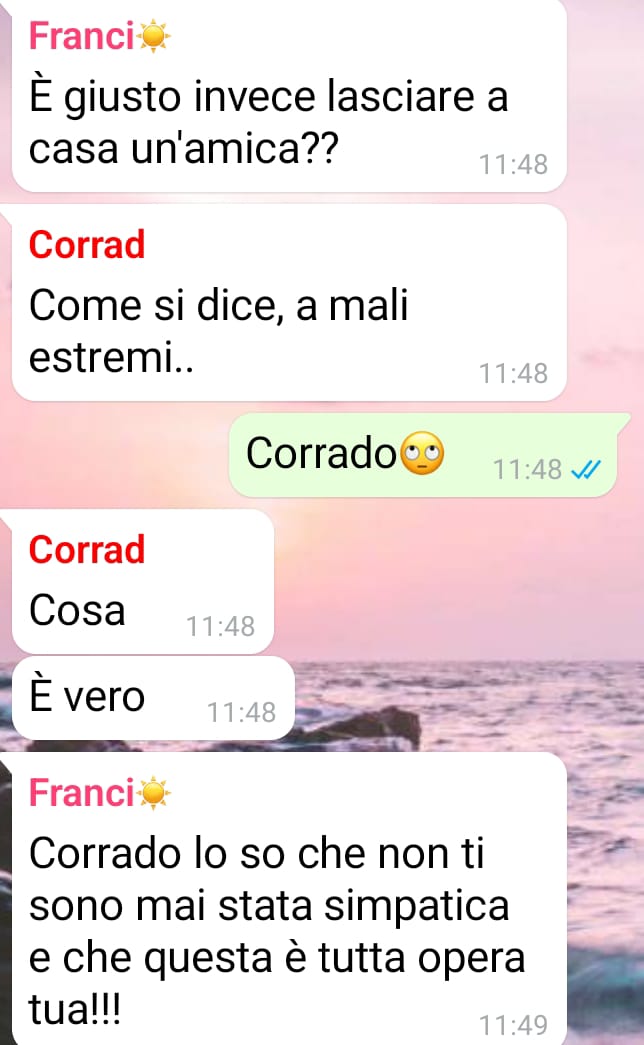Tap the rolling eyes emoji in the Corrado message
The height and width of the screenshot is (1045, 644).
point(422,453)
